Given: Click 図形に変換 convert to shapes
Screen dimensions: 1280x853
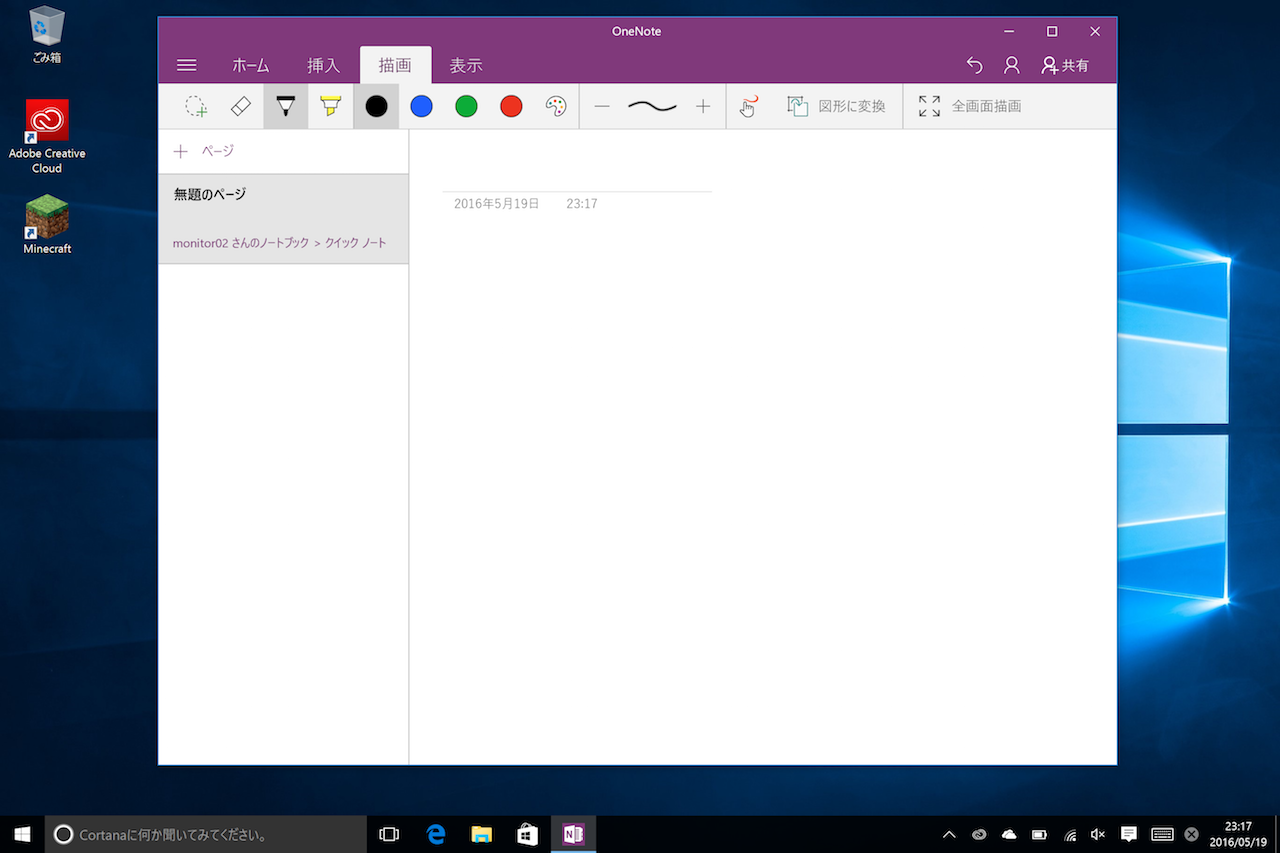Looking at the screenshot, I should pos(836,106).
